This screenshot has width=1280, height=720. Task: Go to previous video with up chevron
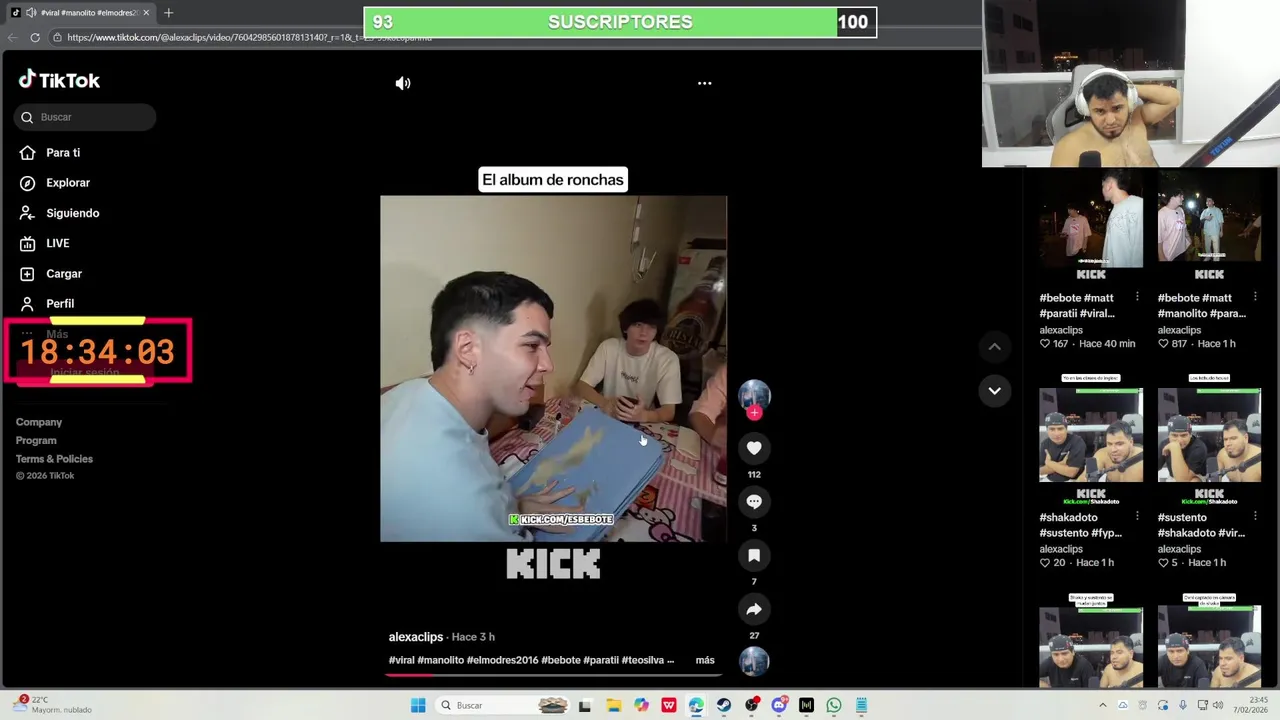tap(994, 347)
